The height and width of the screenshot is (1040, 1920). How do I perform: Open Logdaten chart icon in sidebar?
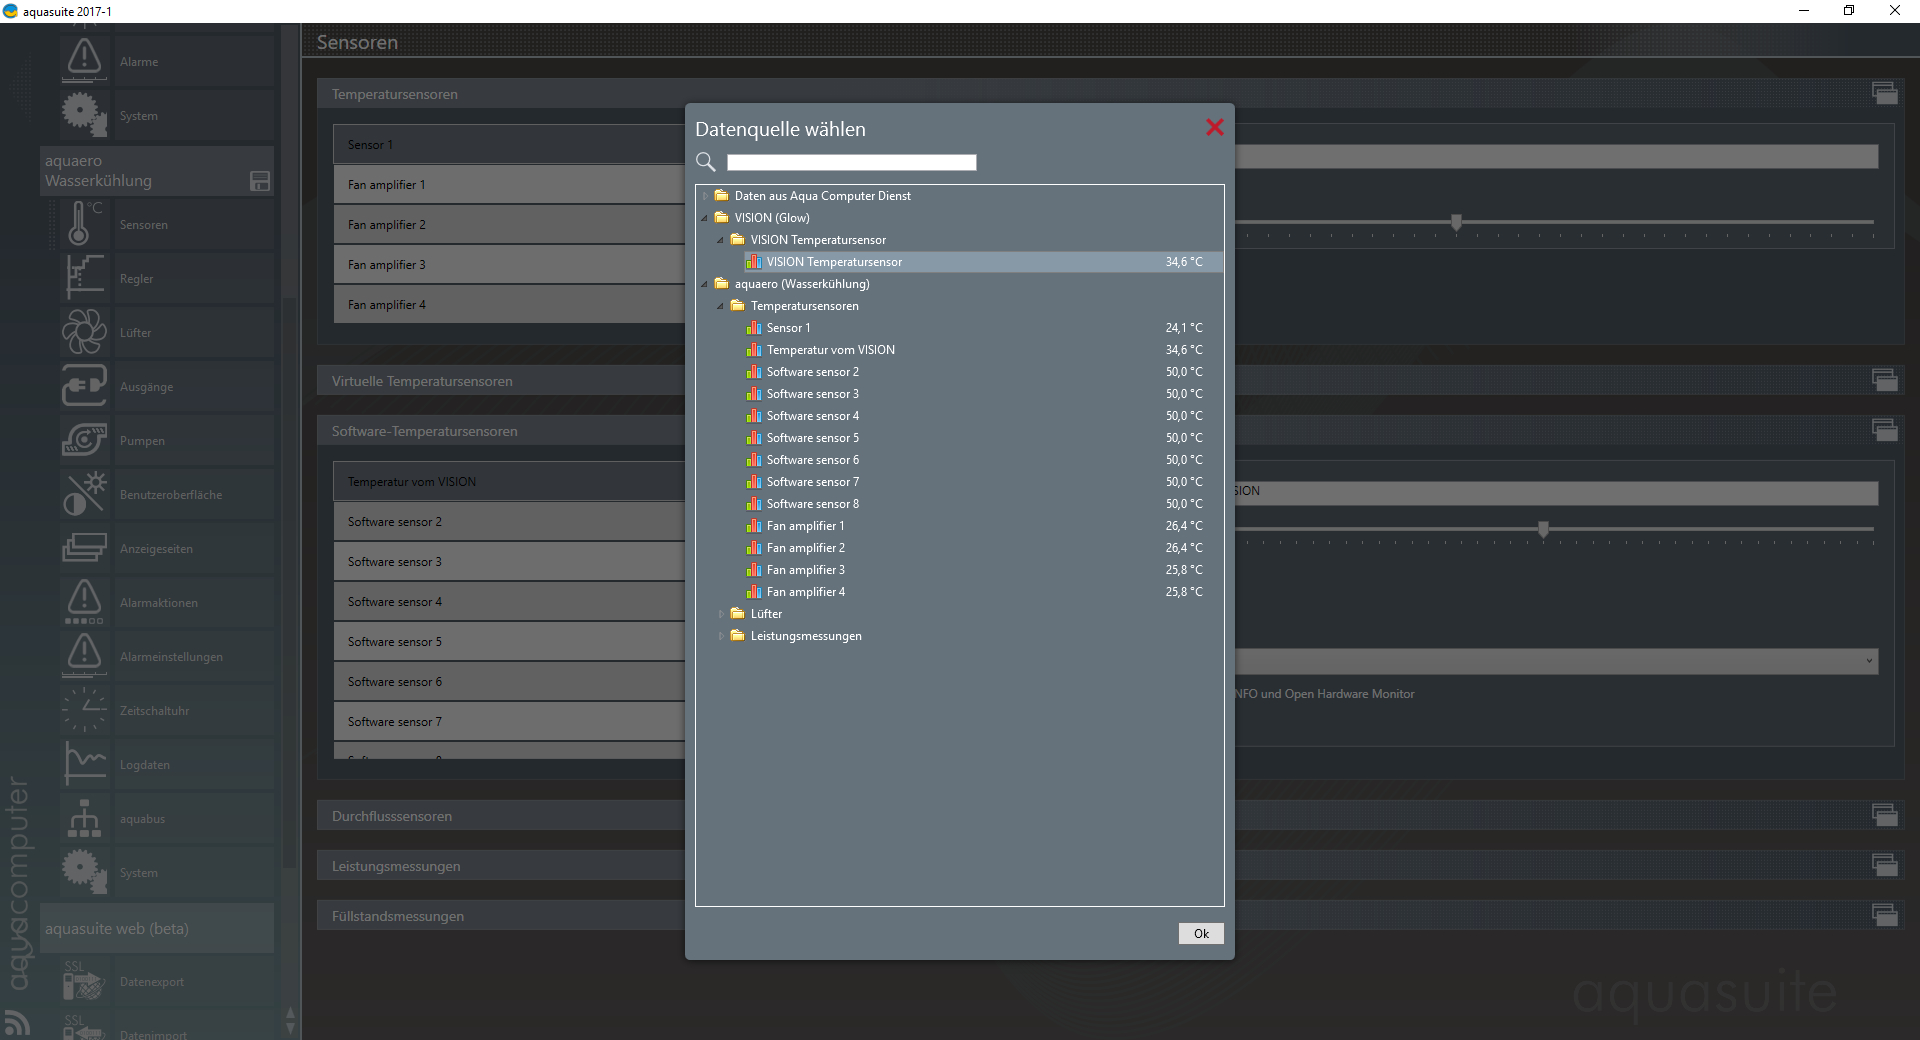pyautogui.click(x=84, y=764)
